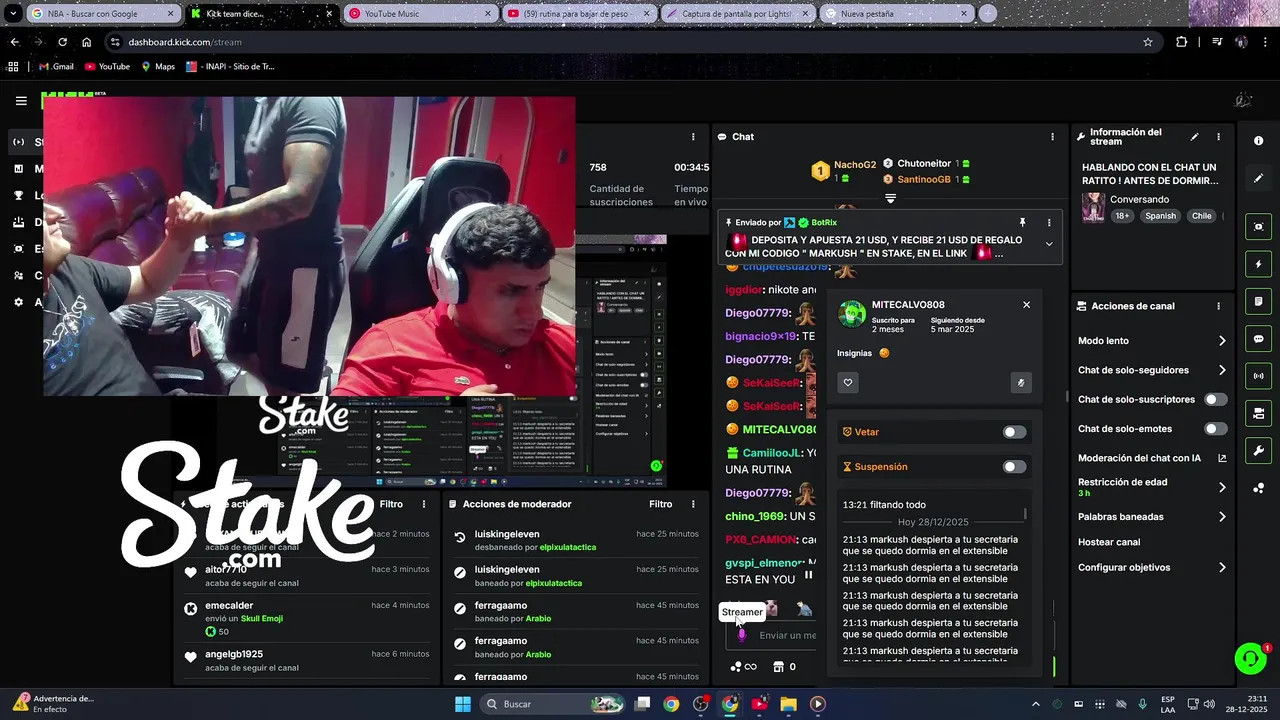
Task: Edit stream information with pencil icon
Action: (1194, 137)
